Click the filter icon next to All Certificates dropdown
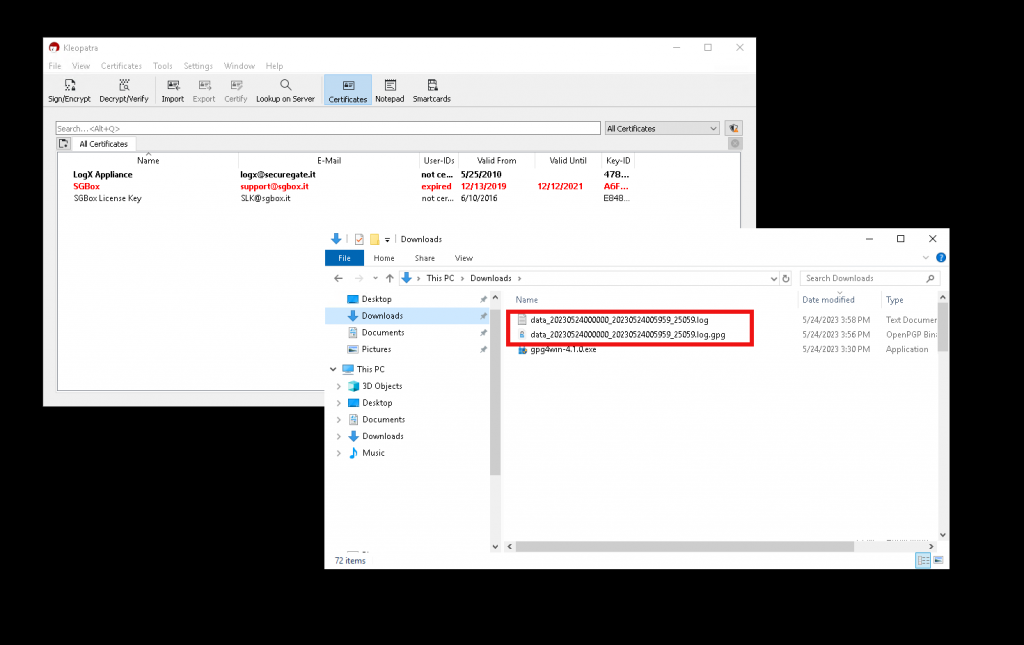The image size is (1024, 645). tap(733, 129)
